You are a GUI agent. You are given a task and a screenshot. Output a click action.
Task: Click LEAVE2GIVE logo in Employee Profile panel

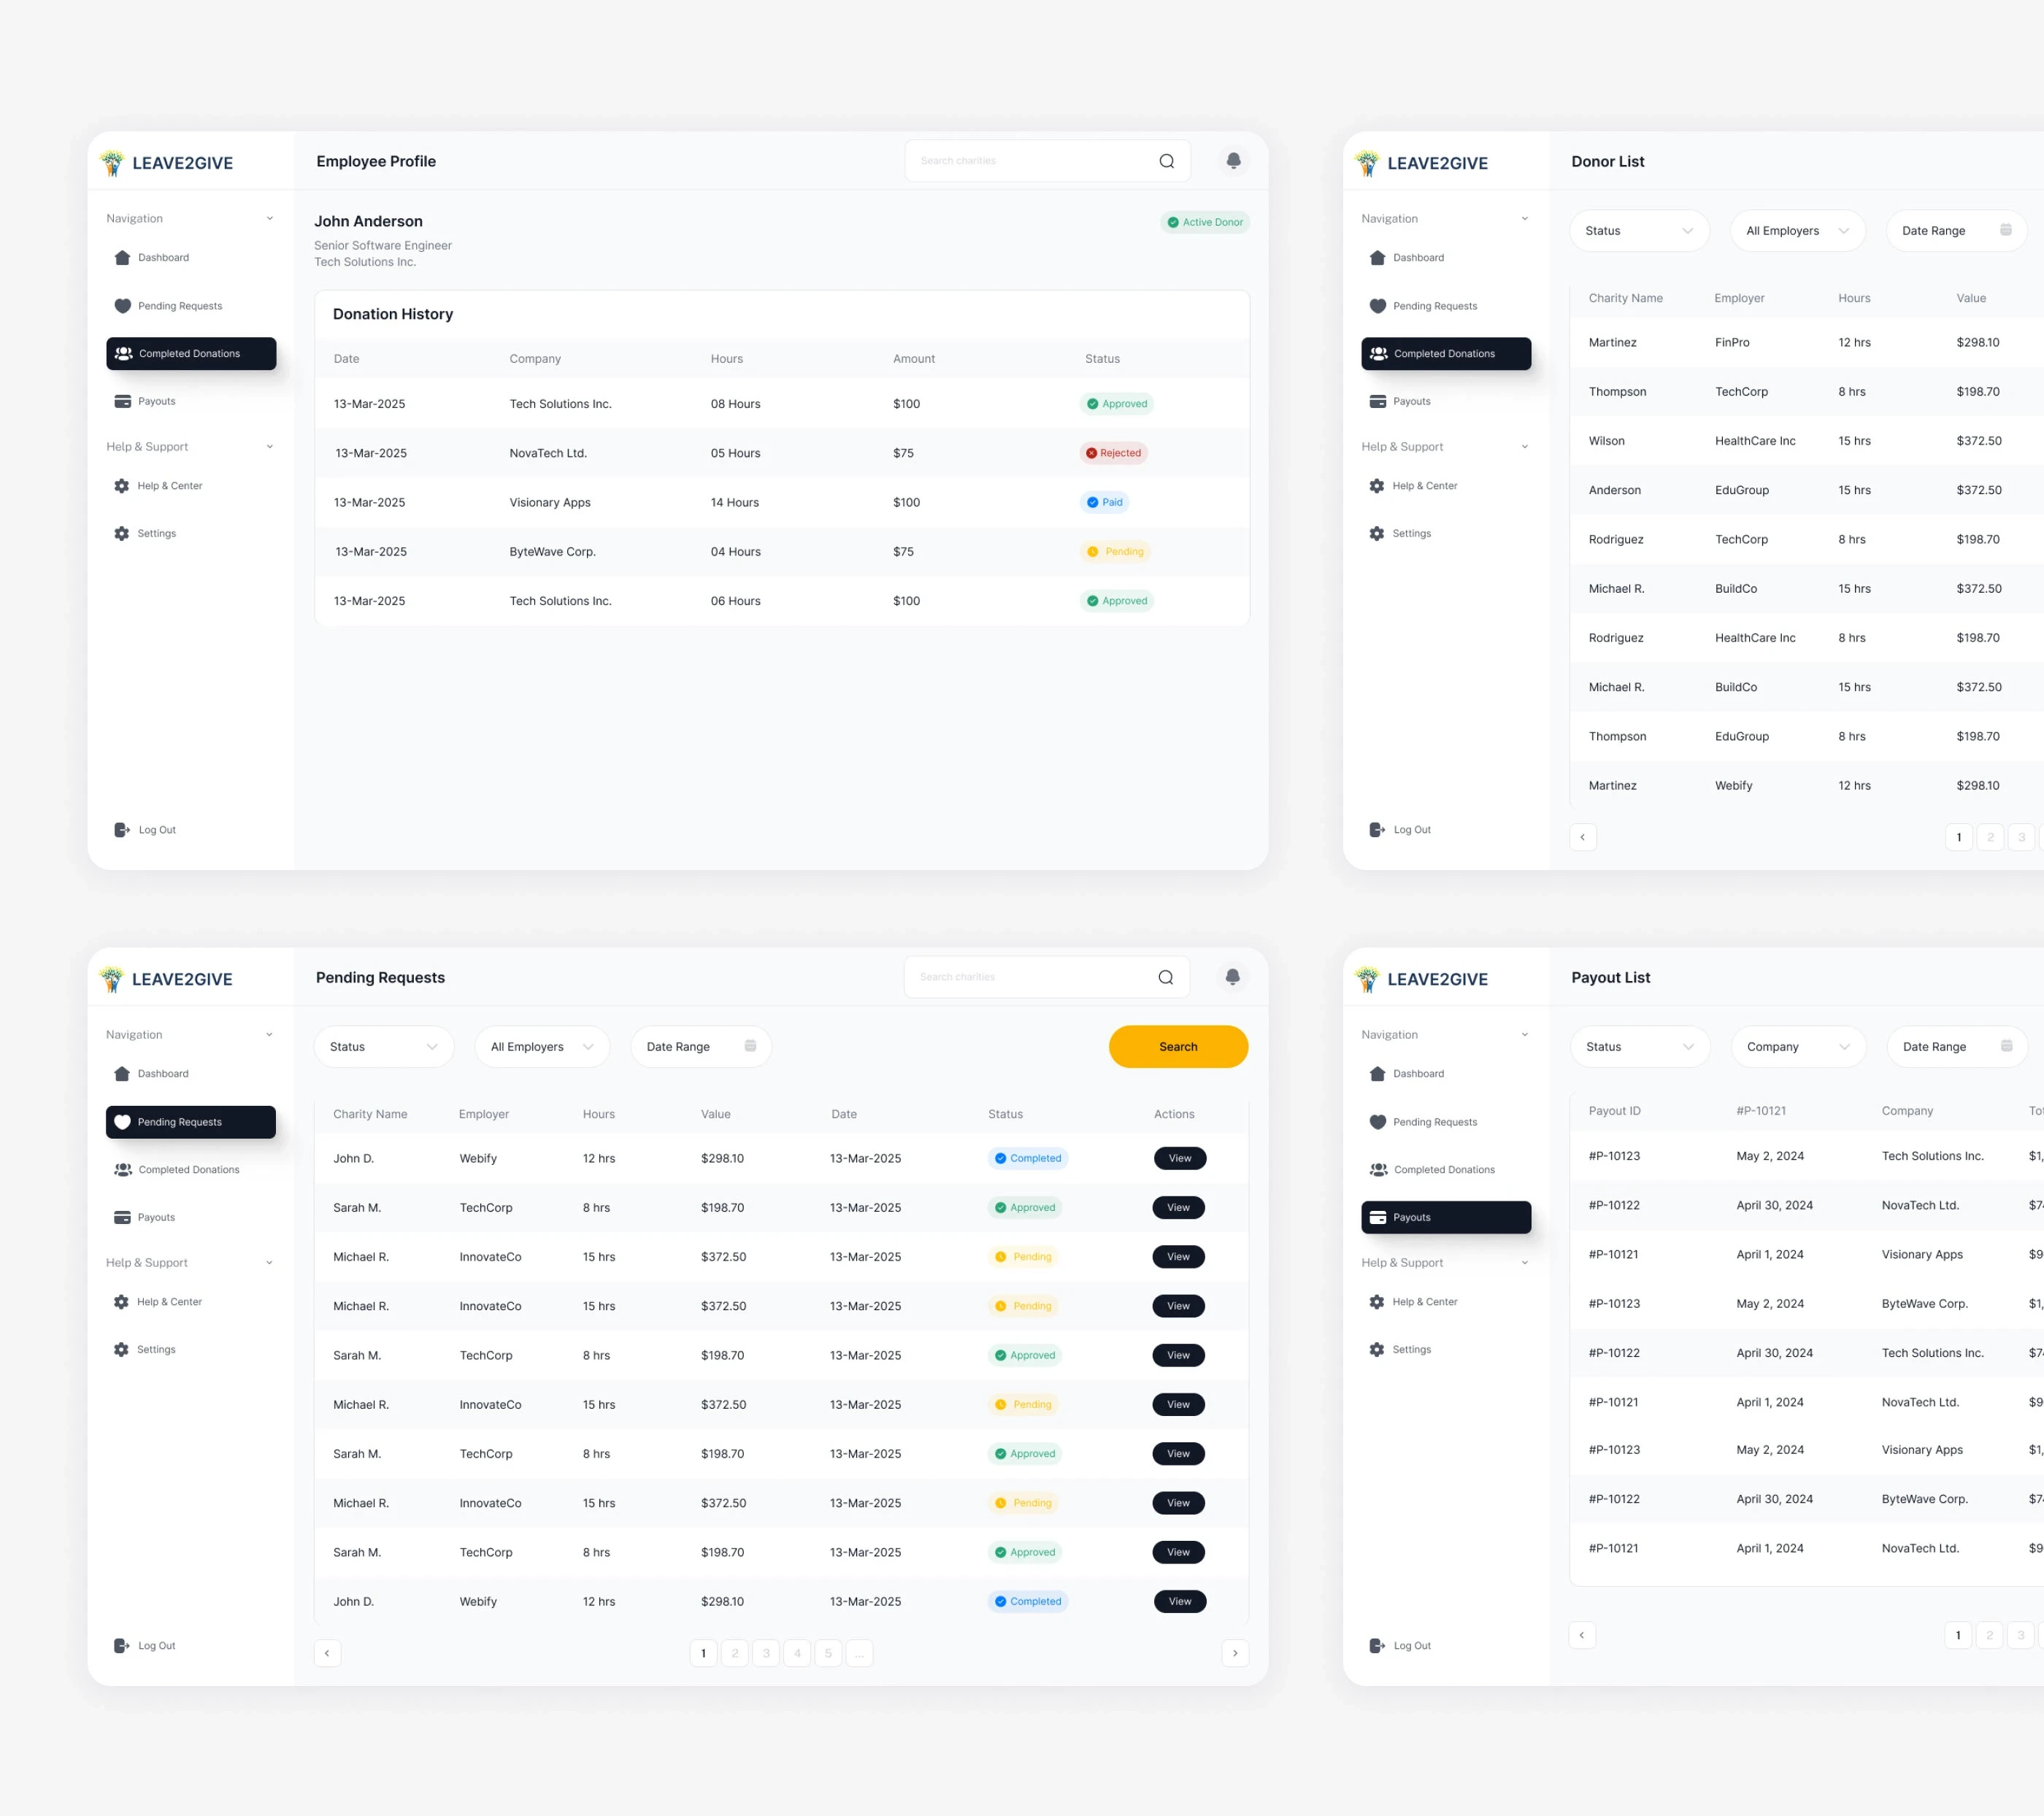coord(167,163)
